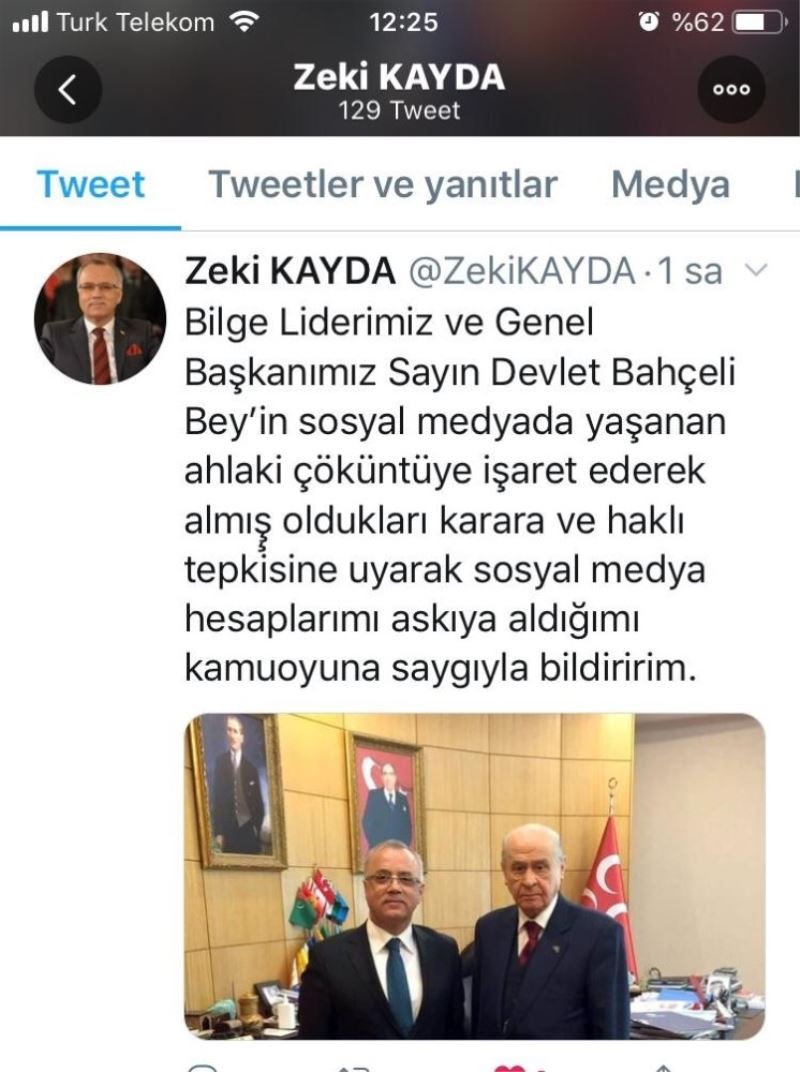This screenshot has width=800, height=1072.
Task: Tap the battery icon in status bar
Action: coord(758,23)
